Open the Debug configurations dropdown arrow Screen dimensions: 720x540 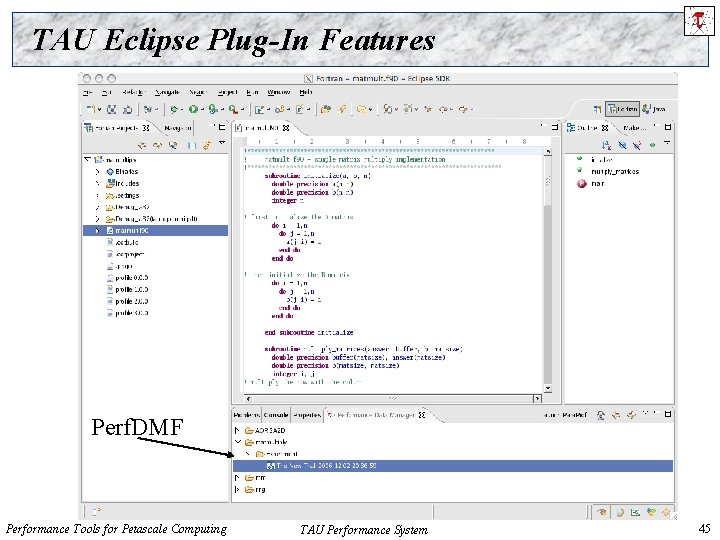[x=182, y=110]
